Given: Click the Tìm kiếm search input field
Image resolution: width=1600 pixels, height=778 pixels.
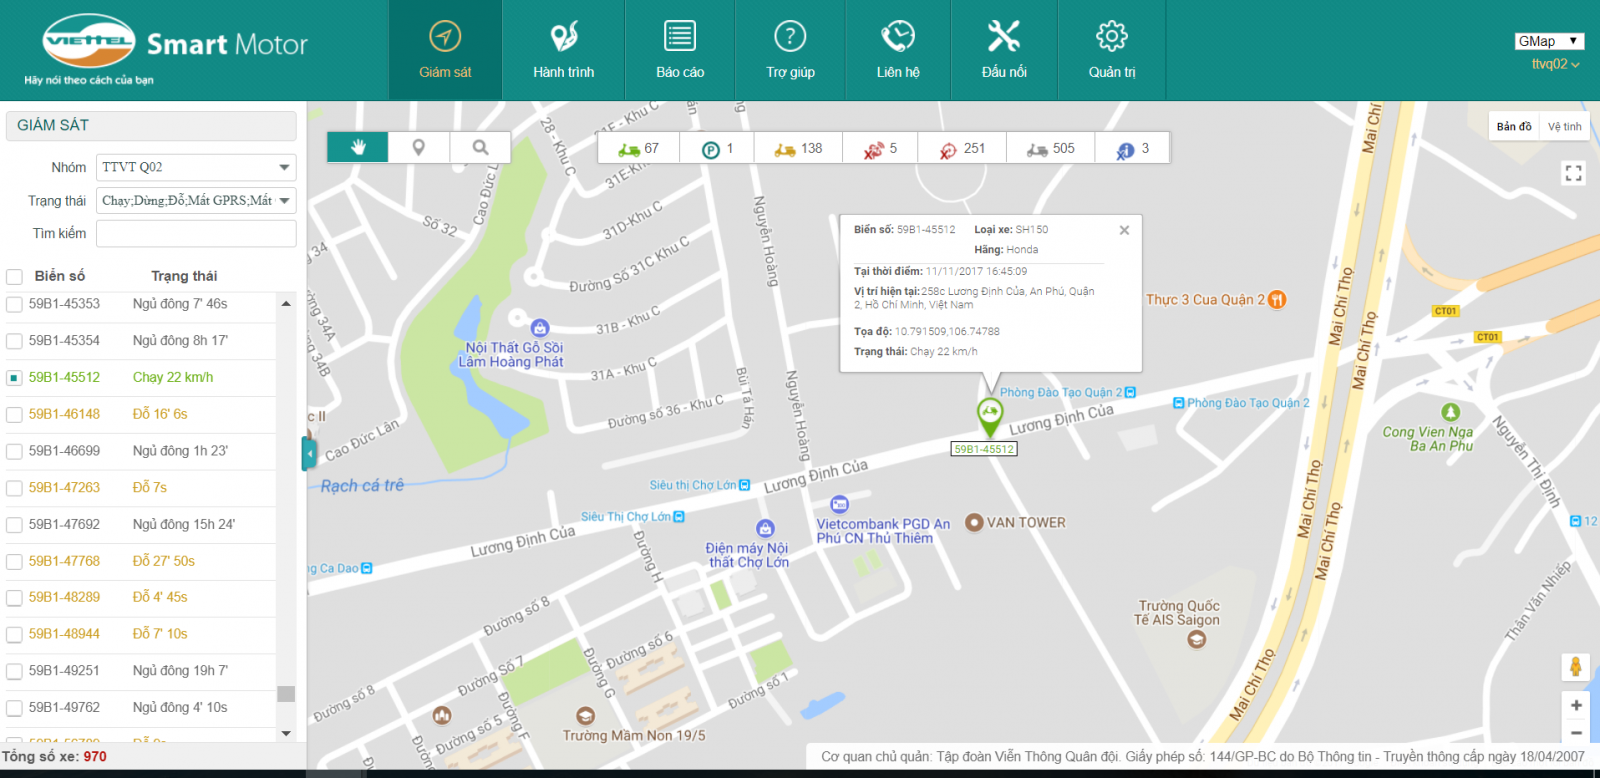Looking at the screenshot, I should tap(196, 233).
